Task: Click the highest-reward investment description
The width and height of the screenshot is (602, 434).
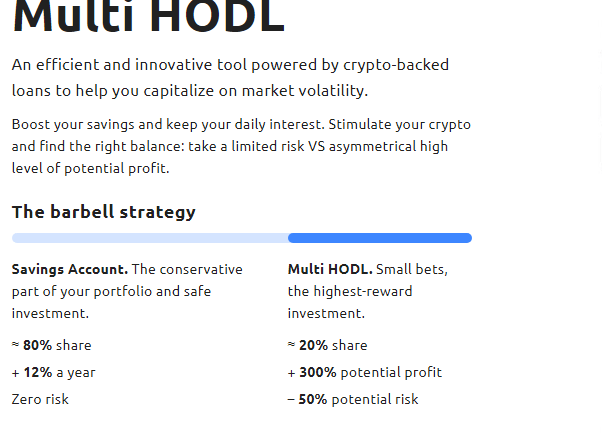Action: click(350, 302)
